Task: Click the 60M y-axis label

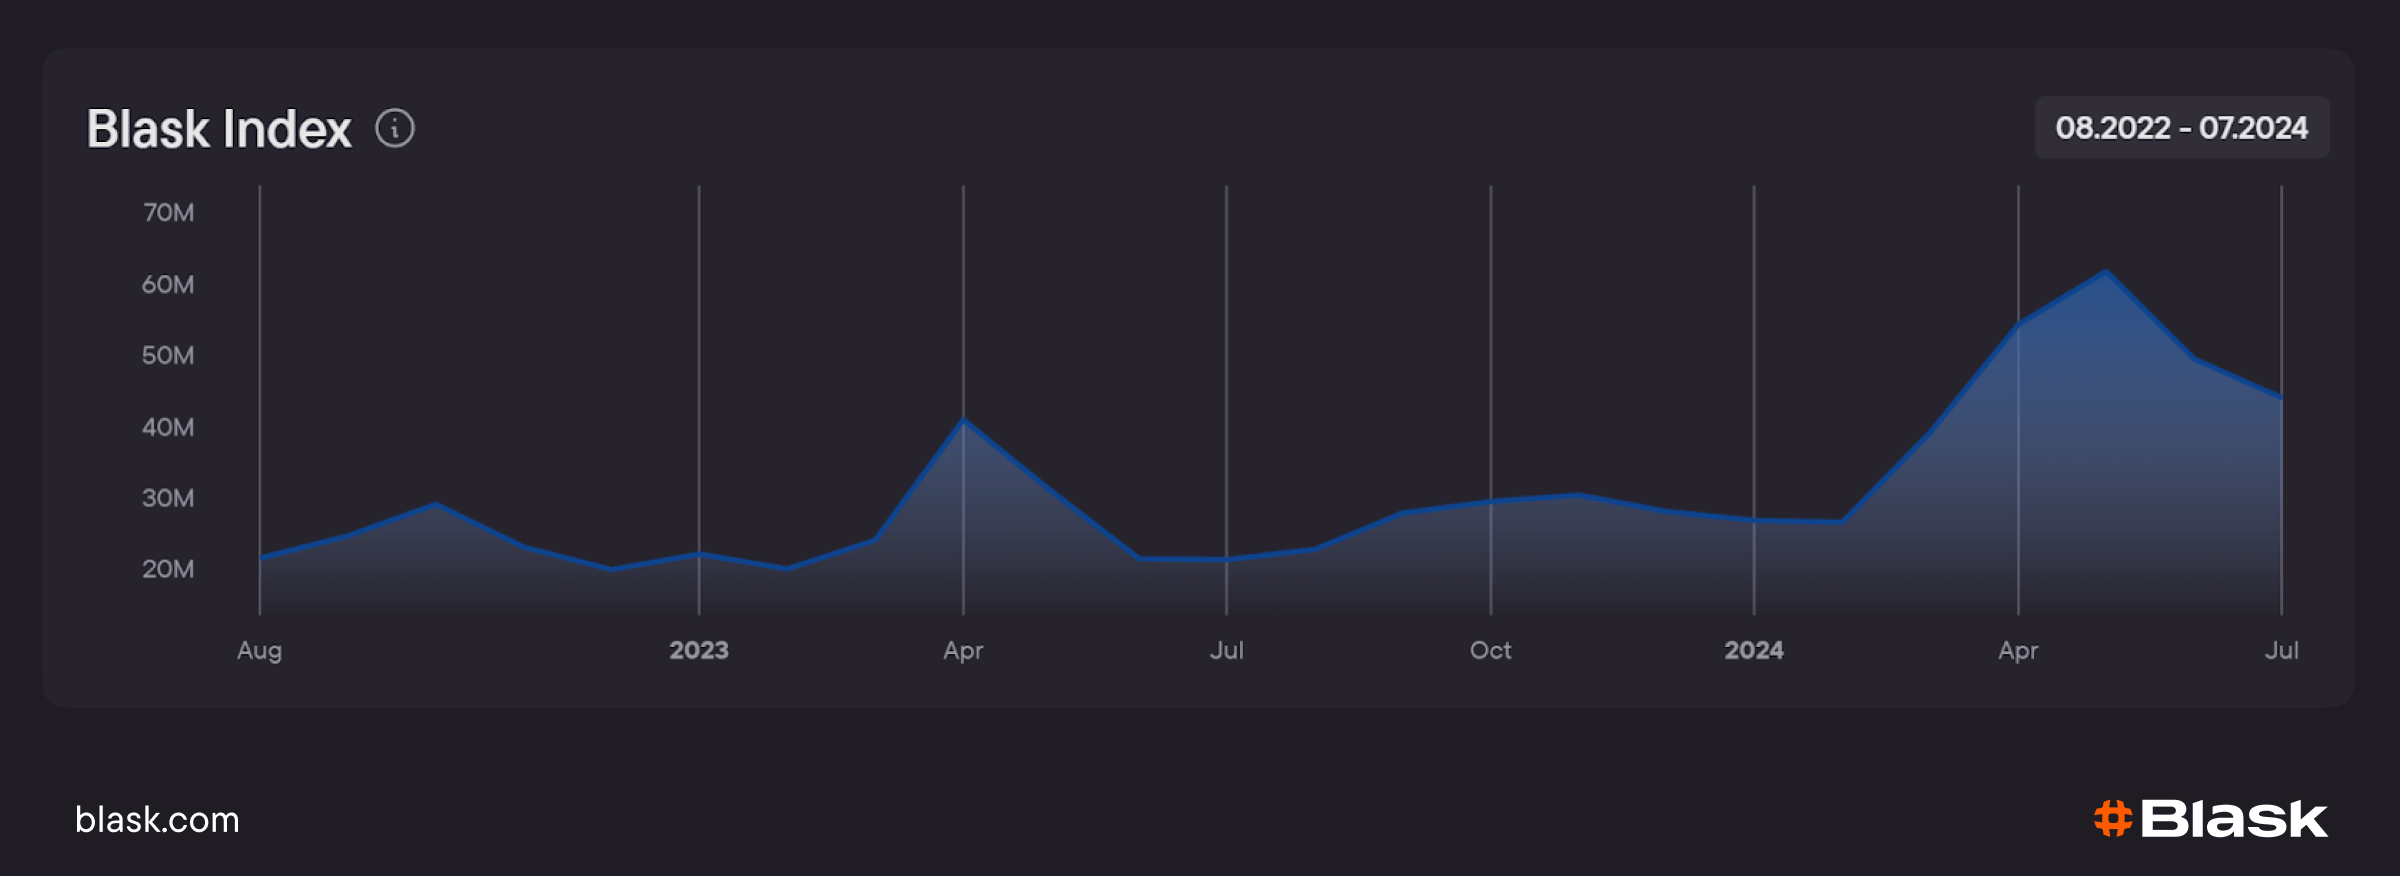Action: point(168,284)
